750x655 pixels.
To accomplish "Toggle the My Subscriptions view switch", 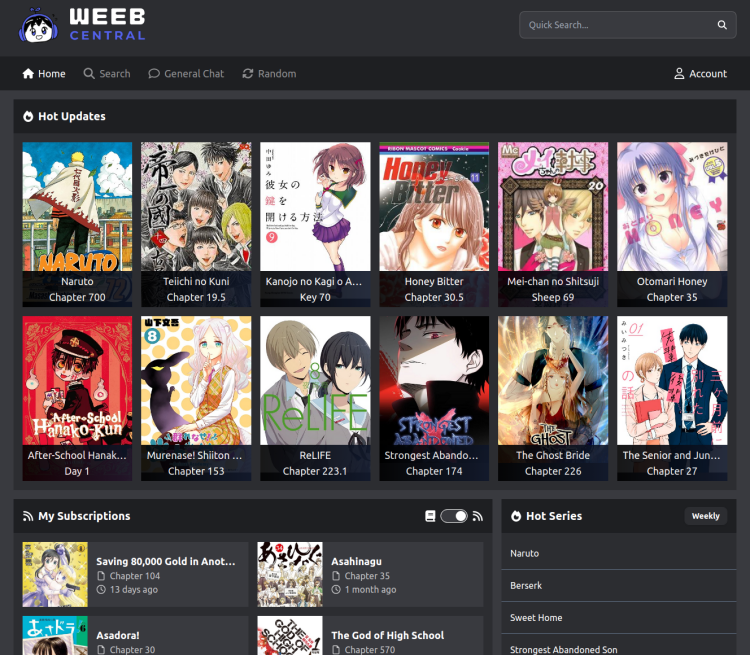I will [x=454, y=516].
